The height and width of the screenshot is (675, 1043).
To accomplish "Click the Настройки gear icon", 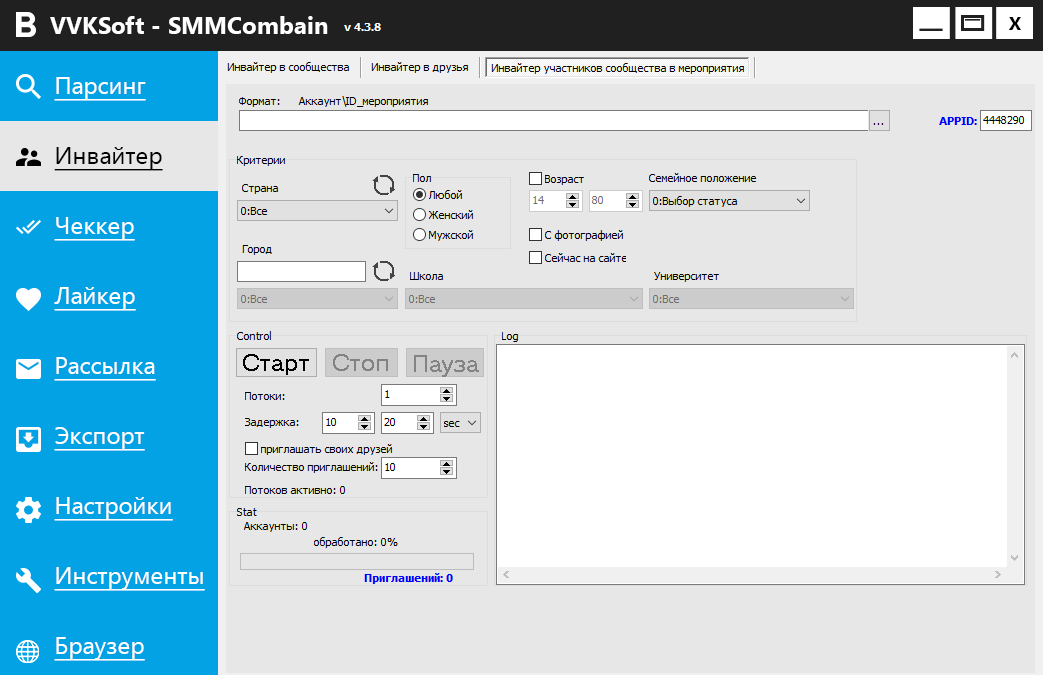I will pyautogui.click(x=28, y=509).
